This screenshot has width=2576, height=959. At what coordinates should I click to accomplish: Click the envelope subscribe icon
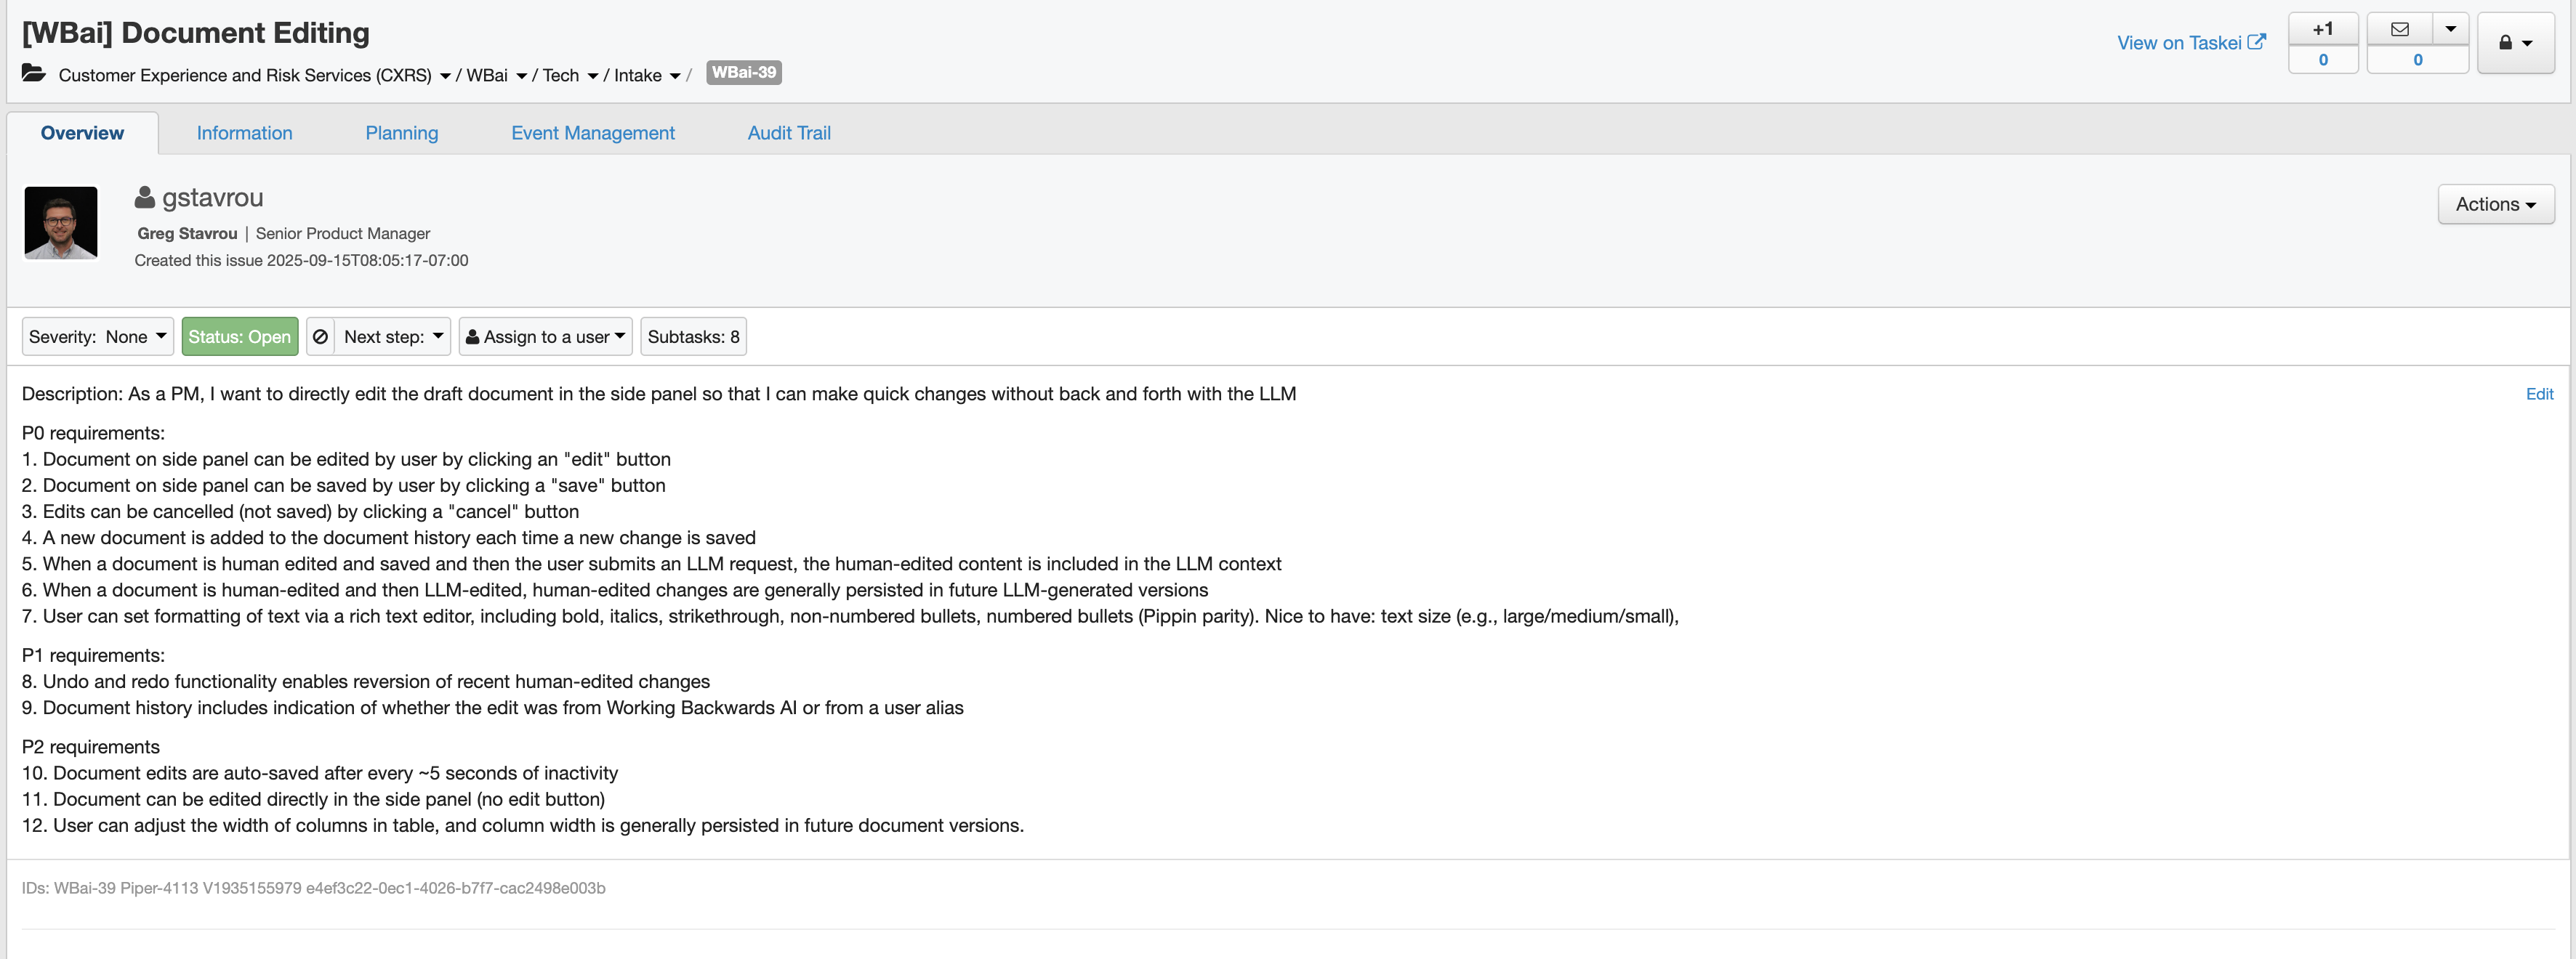pos(2399,29)
